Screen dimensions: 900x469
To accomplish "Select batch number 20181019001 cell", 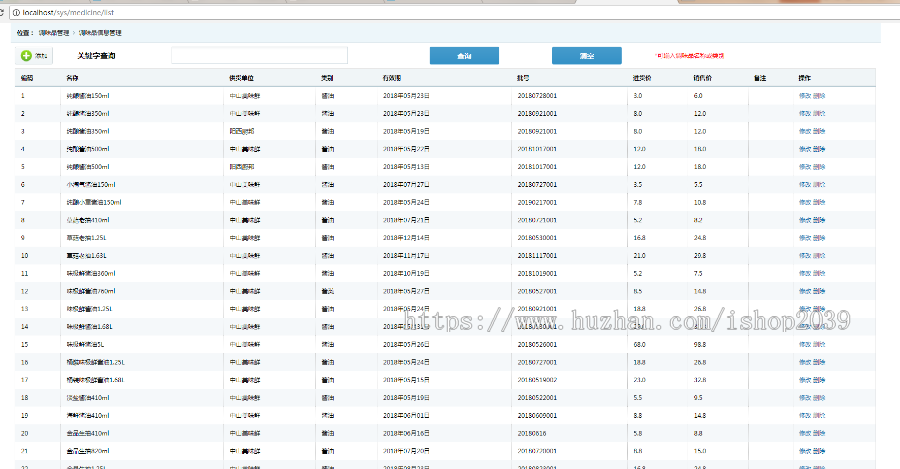I will pyautogui.click(x=537, y=273).
